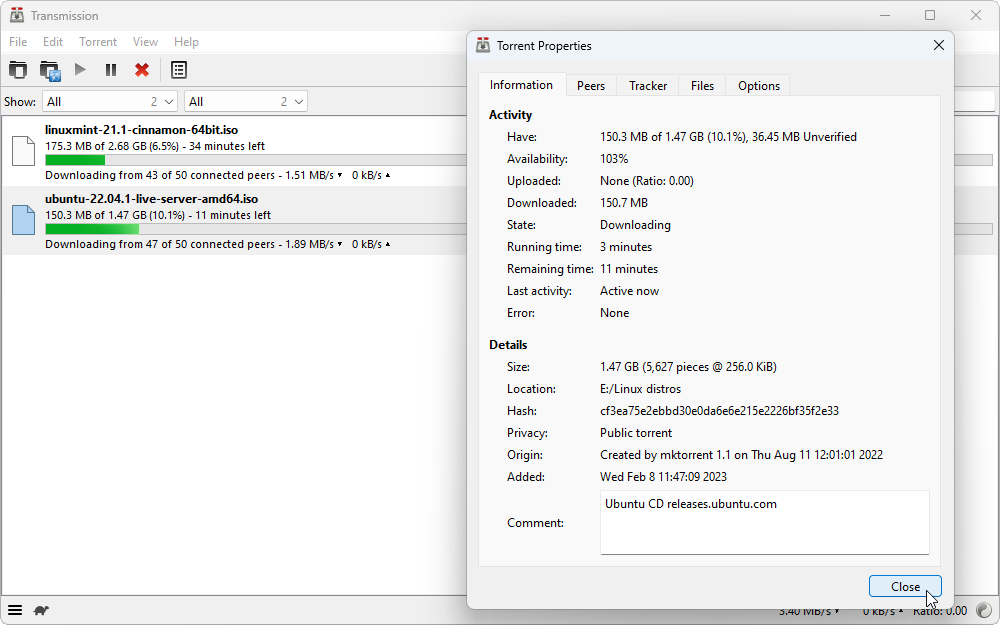Go to the Options tab
The height and width of the screenshot is (625, 1000).
point(758,86)
